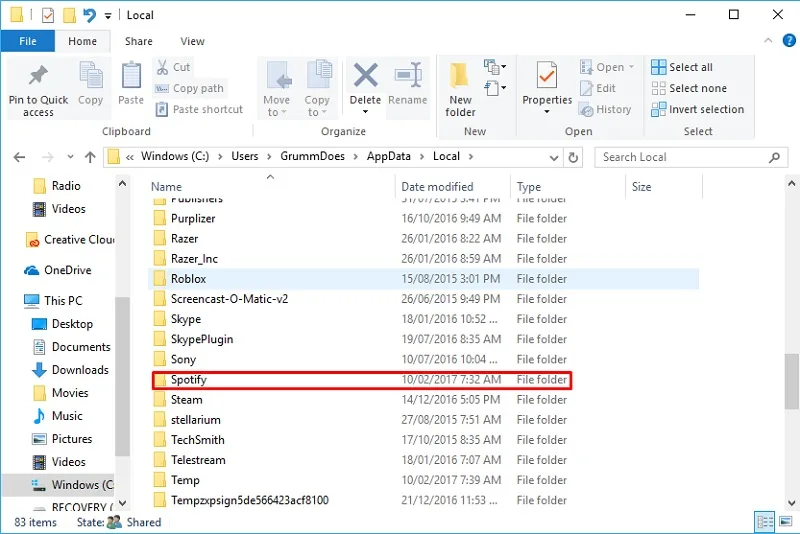Click Select none
The height and width of the screenshot is (534, 800).
[689, 88]
